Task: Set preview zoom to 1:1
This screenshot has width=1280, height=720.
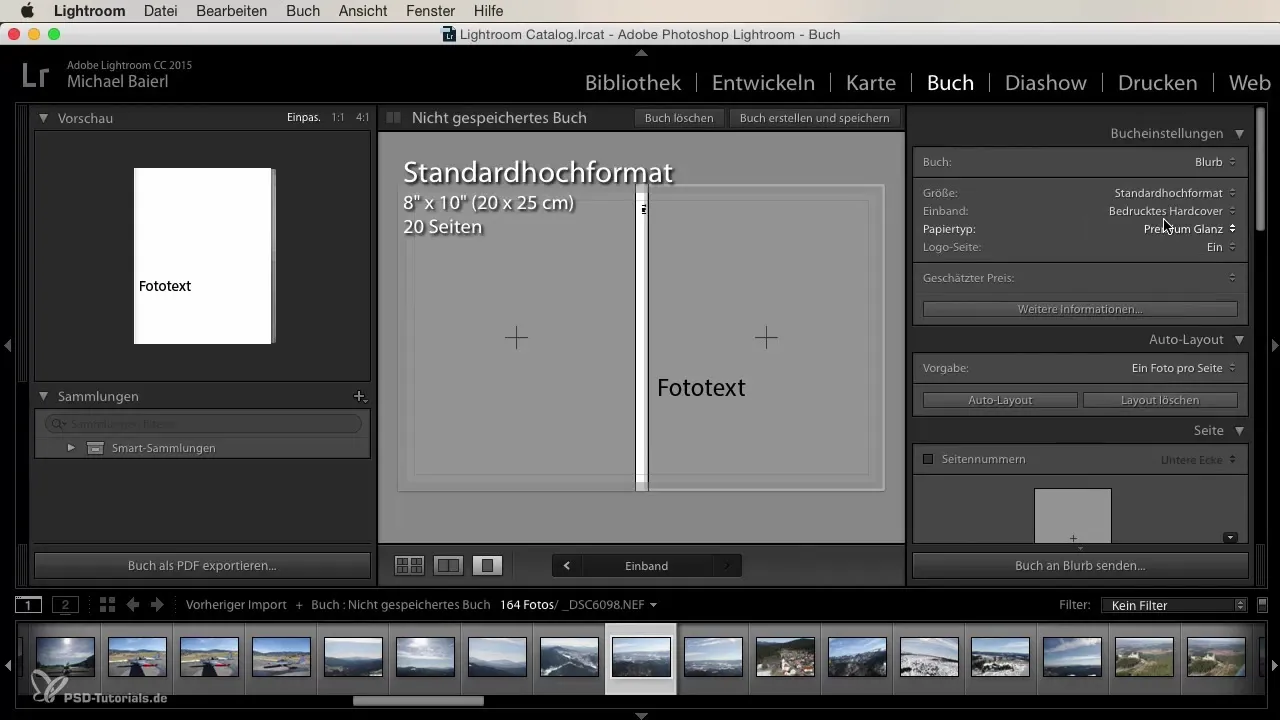Action: click(338, 118)
